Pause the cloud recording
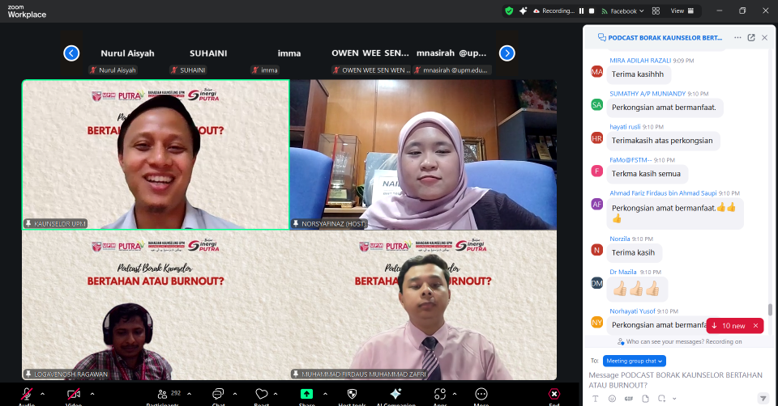Screen dimensions: 778x406 pyautogui.click(x=582, y=11)
